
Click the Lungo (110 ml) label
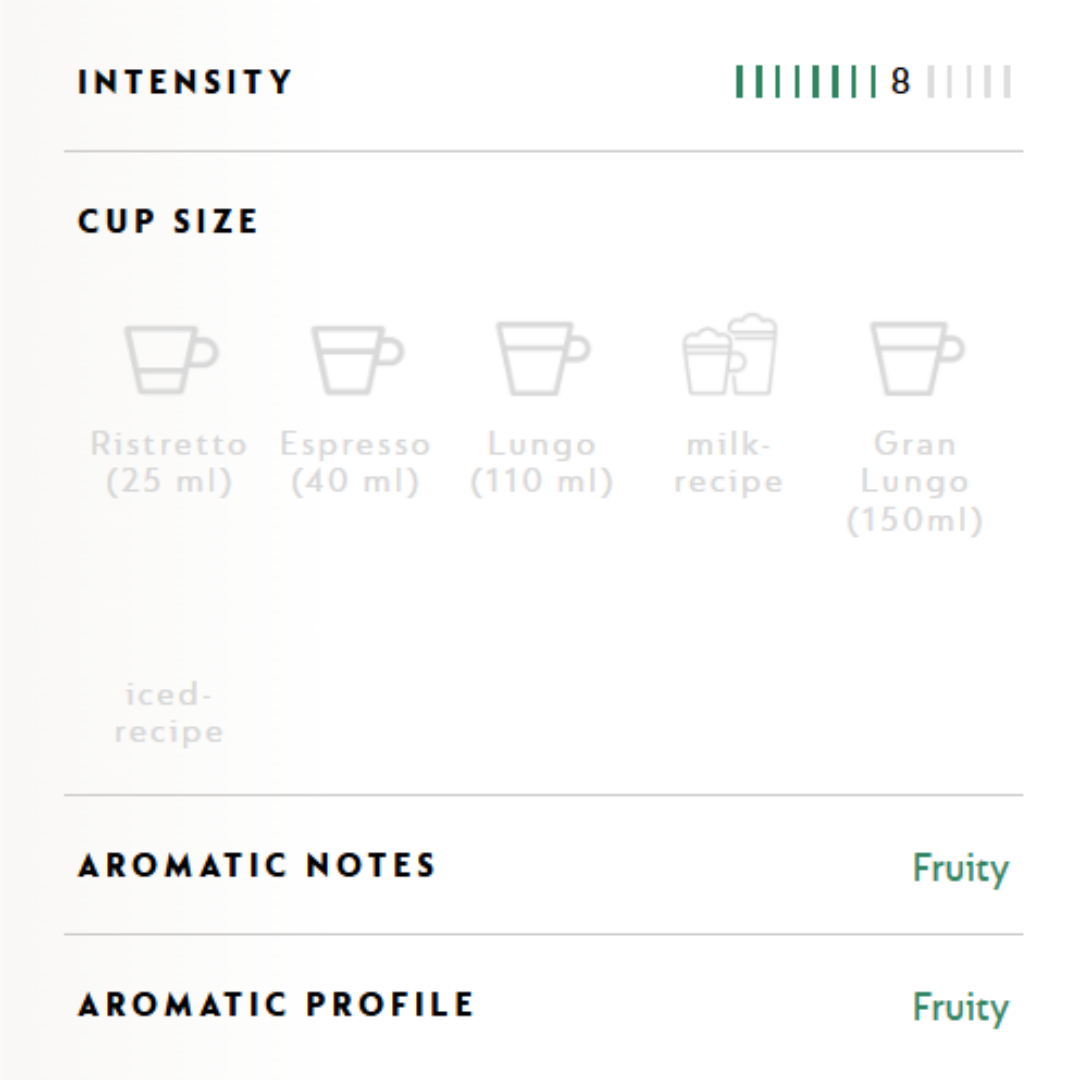542,462
